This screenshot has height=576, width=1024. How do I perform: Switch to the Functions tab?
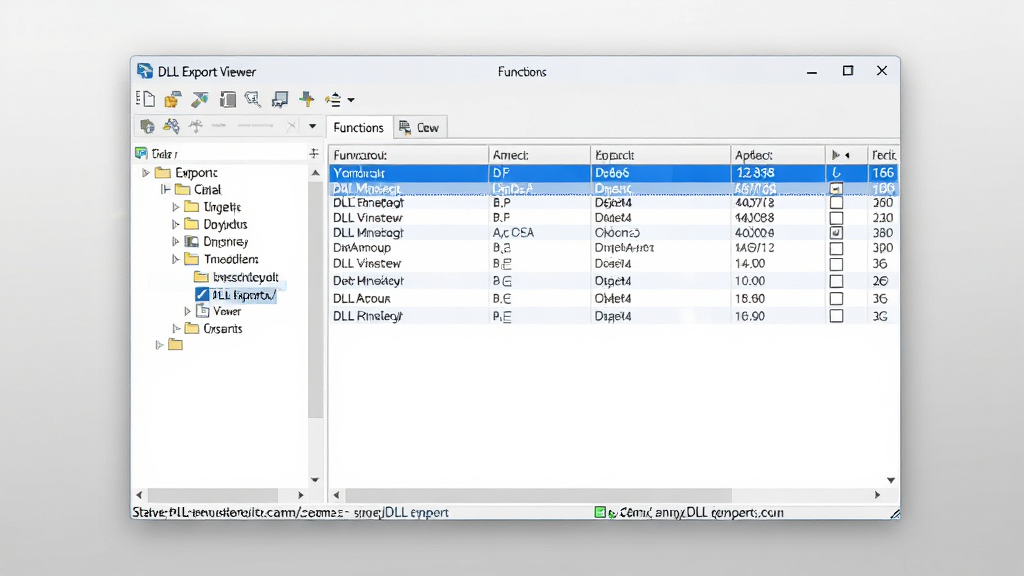click(358, 127)
